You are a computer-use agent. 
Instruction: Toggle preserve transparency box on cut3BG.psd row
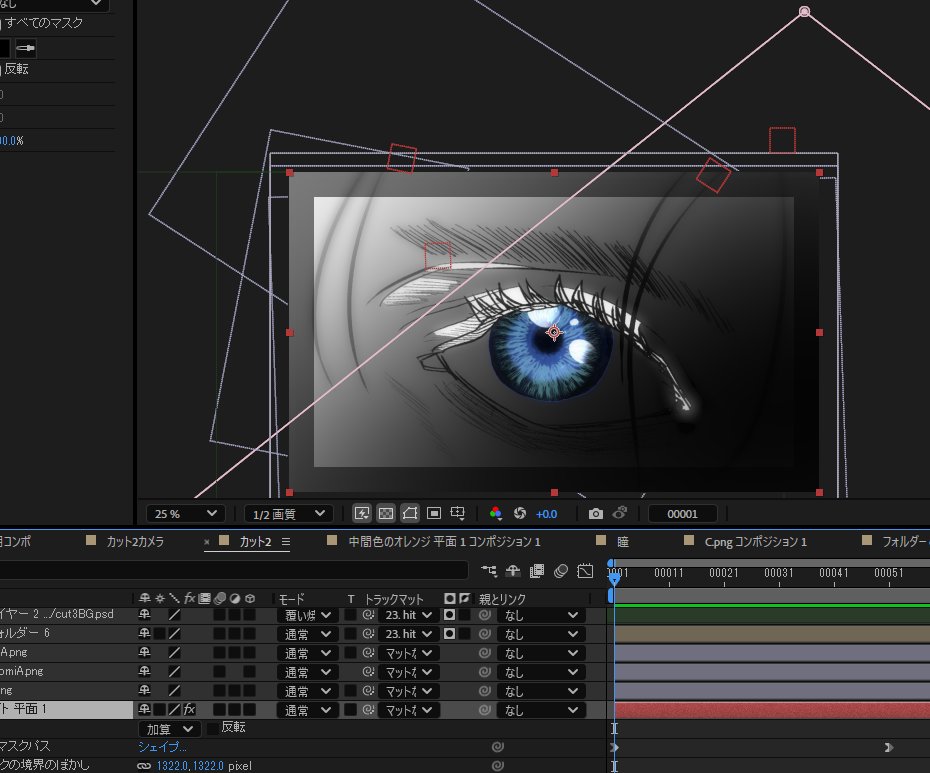tap(351, 615)
